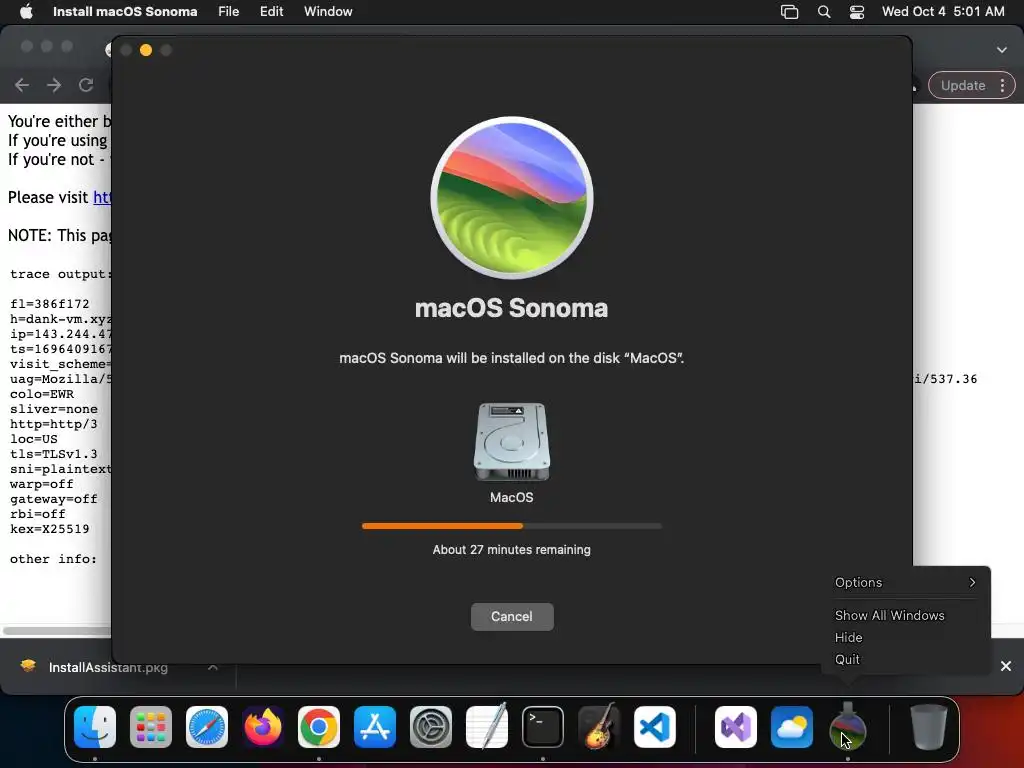Click the screen mirroring menu bar icon
This screenshot has height=768, width=1024.
pos(790,12)
